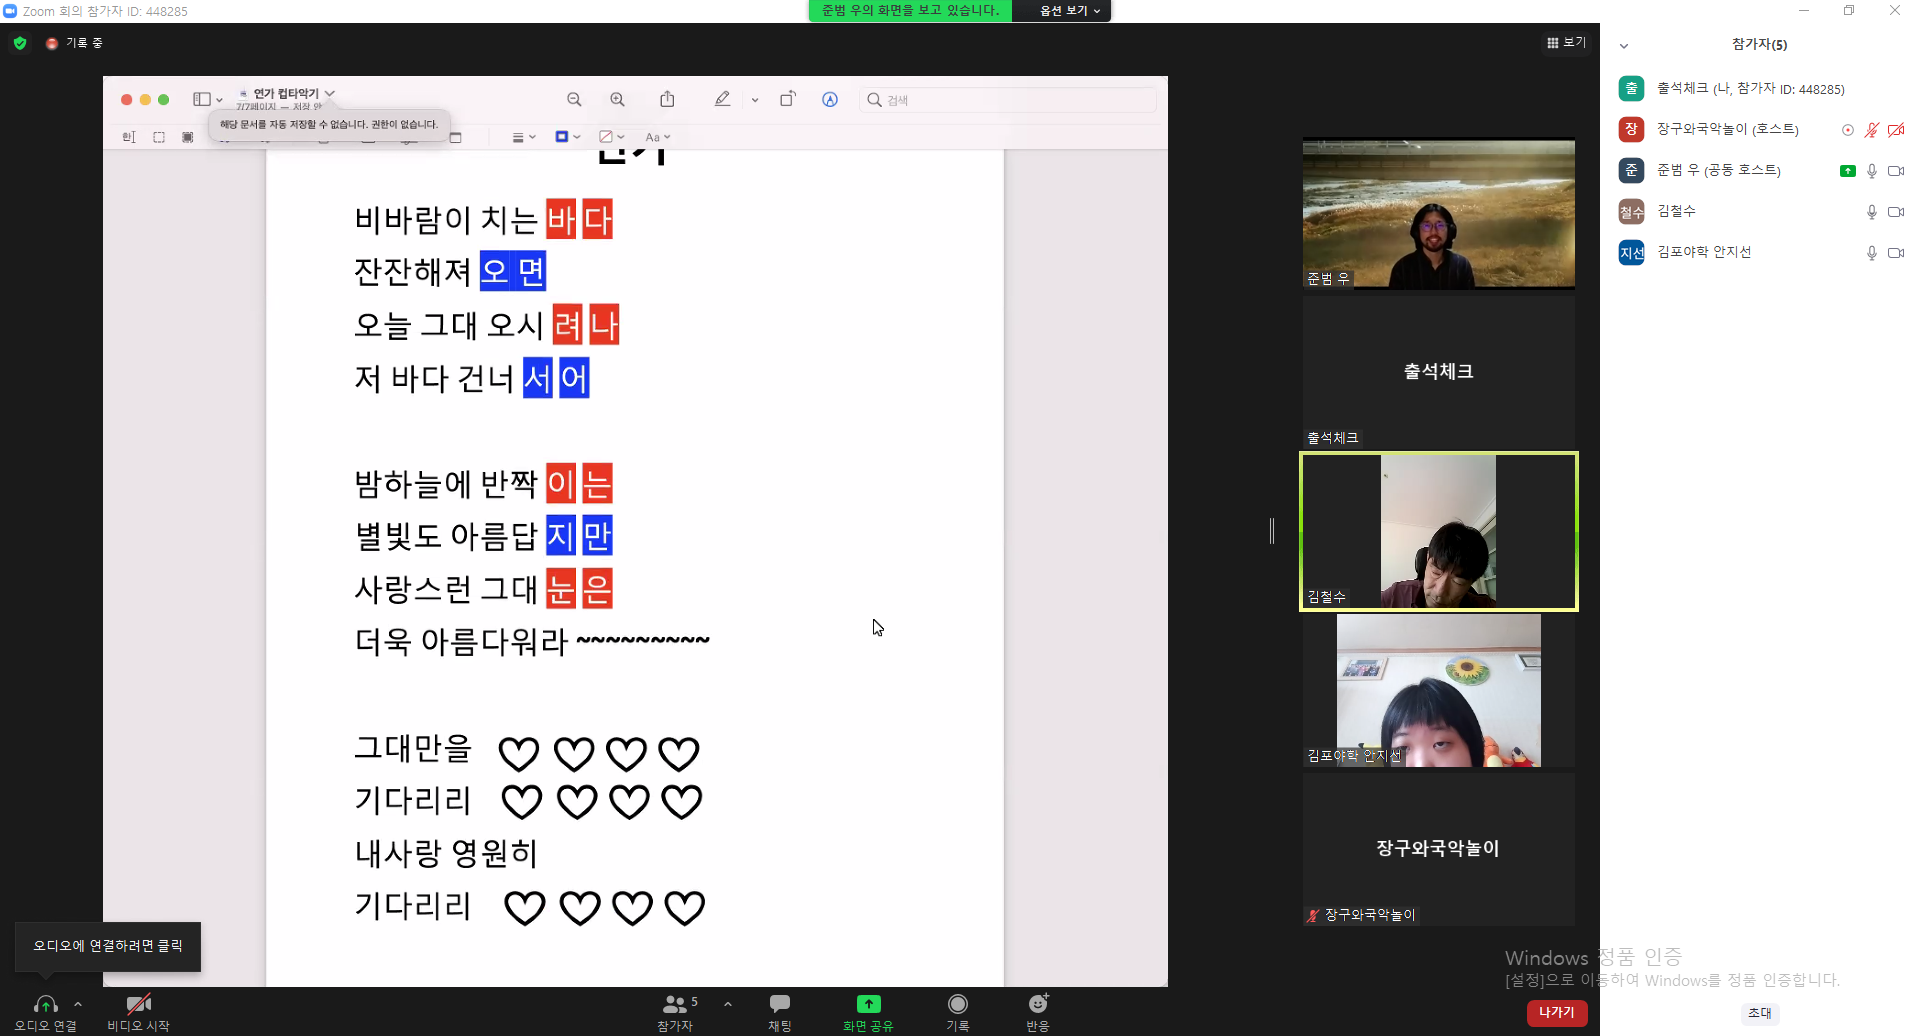
Task: Open the fill color swatch with red slash
Action: 611,137
